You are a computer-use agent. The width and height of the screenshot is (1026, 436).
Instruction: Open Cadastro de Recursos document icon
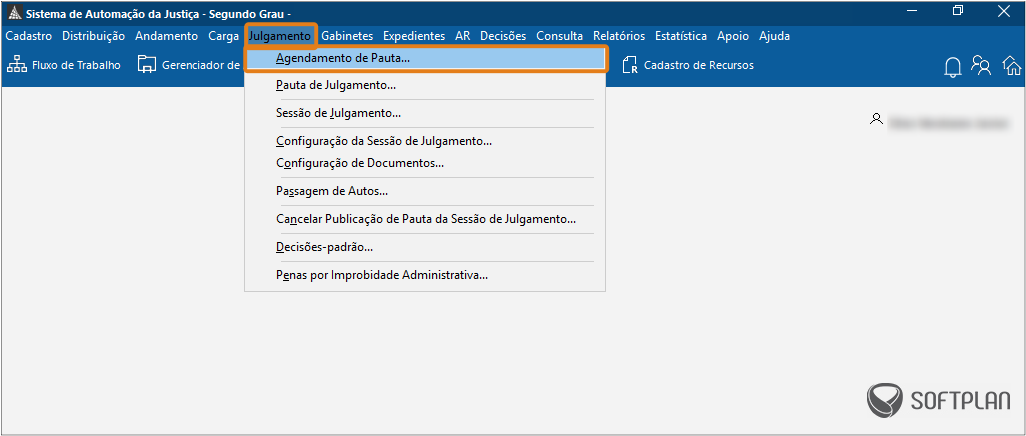(629, 65)
